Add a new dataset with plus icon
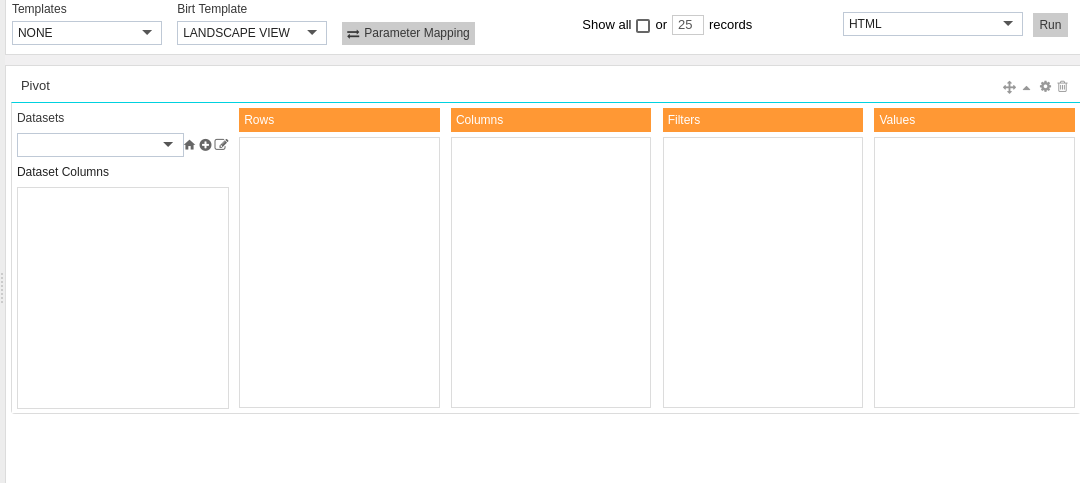The image size is (1080, 483). click(205, 145)
